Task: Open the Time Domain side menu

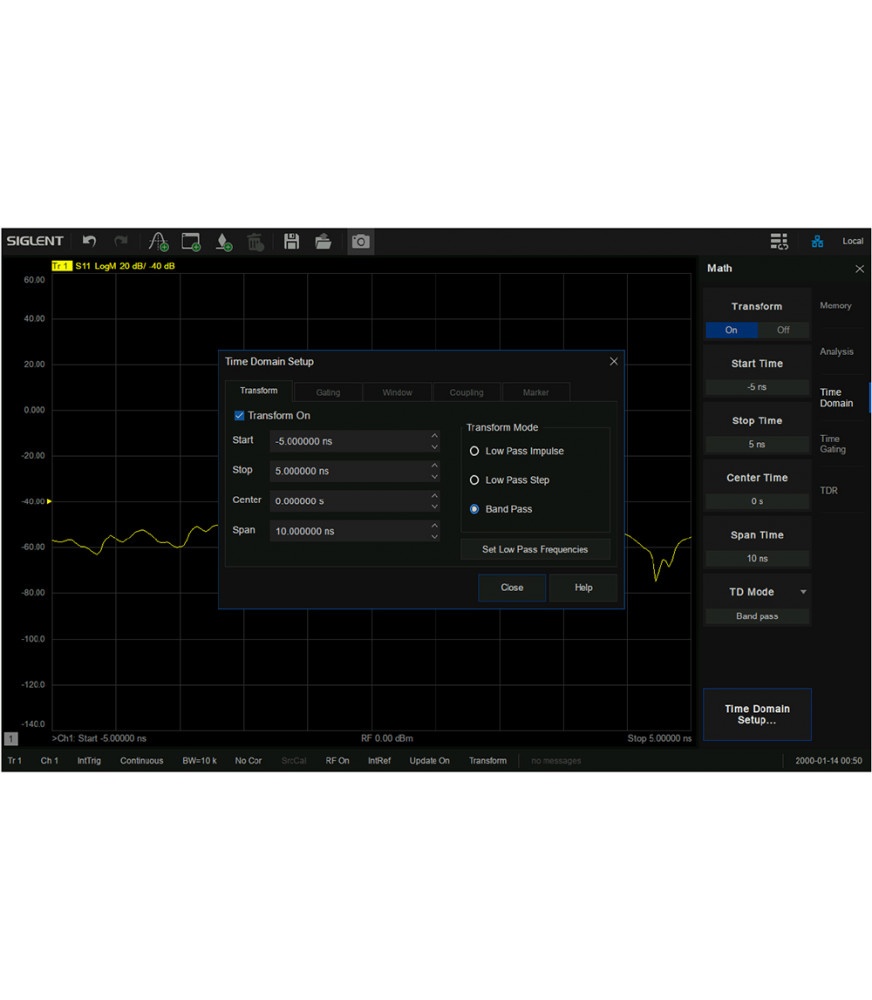Action: [x=836, y=398]
